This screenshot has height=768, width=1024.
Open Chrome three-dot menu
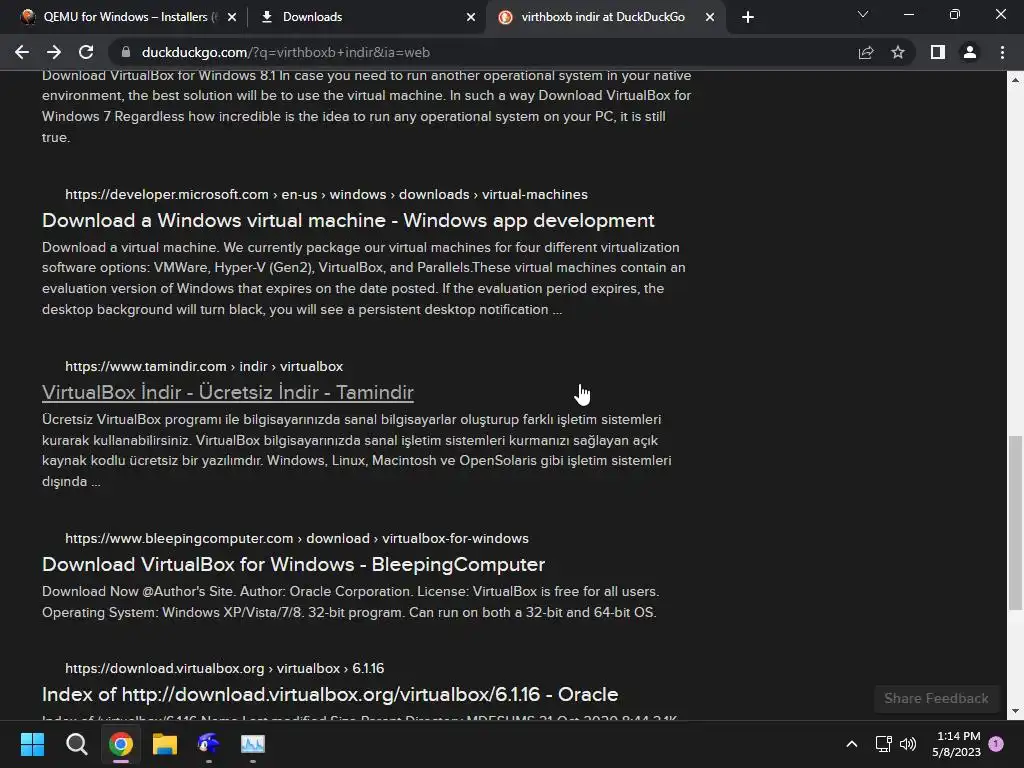coord(1002,52)
